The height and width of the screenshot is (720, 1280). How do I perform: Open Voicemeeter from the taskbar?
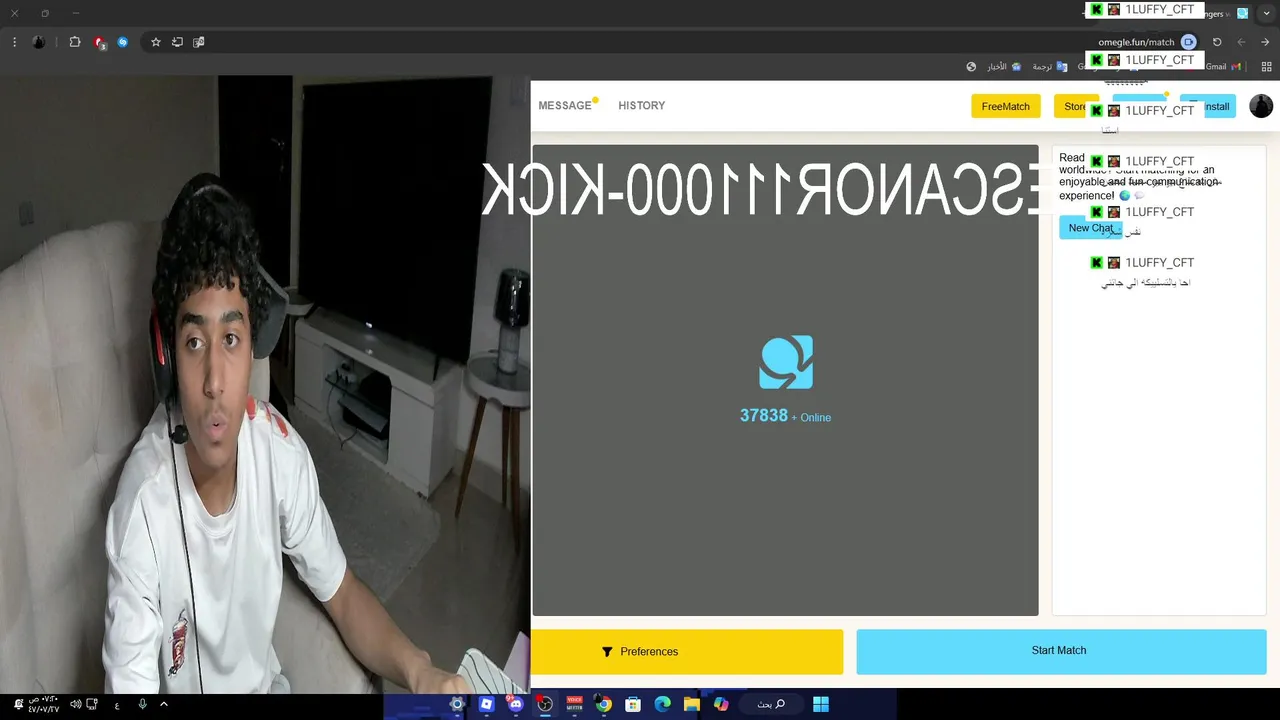(574, 705)
